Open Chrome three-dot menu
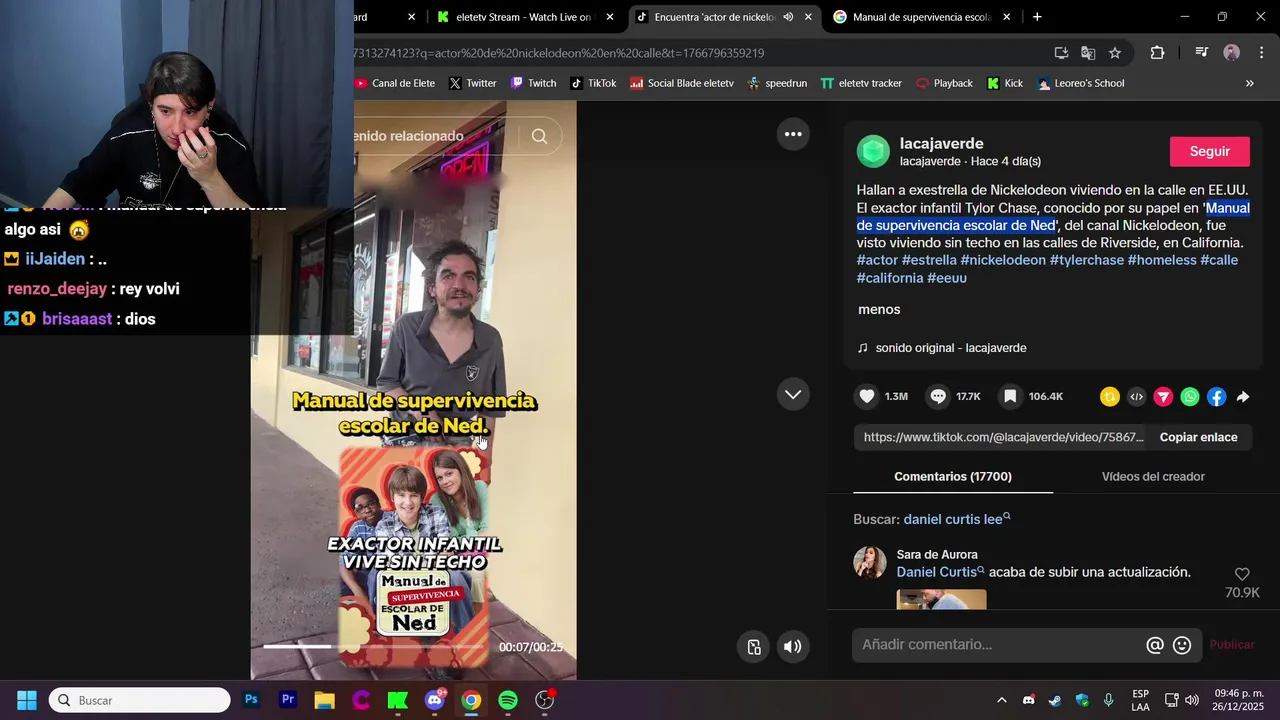This screenshot has width=1280, height=720. click(1261, 53)
